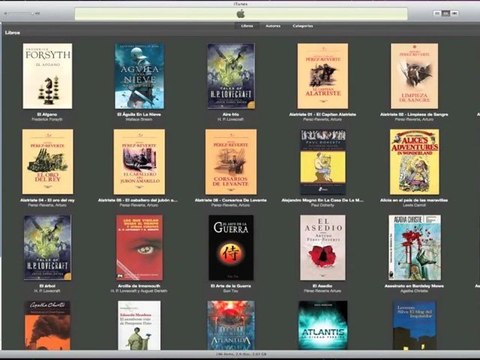This screenshot has height=360, width=480.
Task: Click author 'H. P. Lovecraft' under El árbol
Action: [47, 291]
